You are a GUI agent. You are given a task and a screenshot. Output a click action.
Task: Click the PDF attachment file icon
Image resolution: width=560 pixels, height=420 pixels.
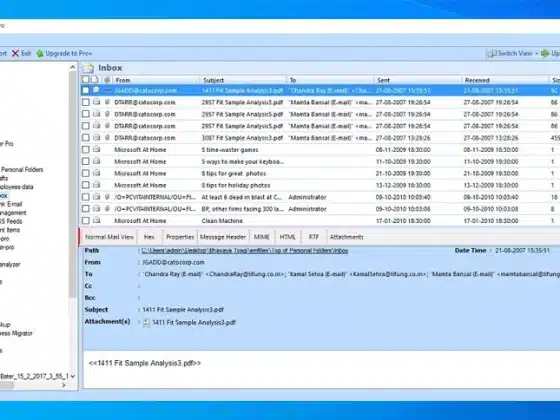tap(146, 322)
